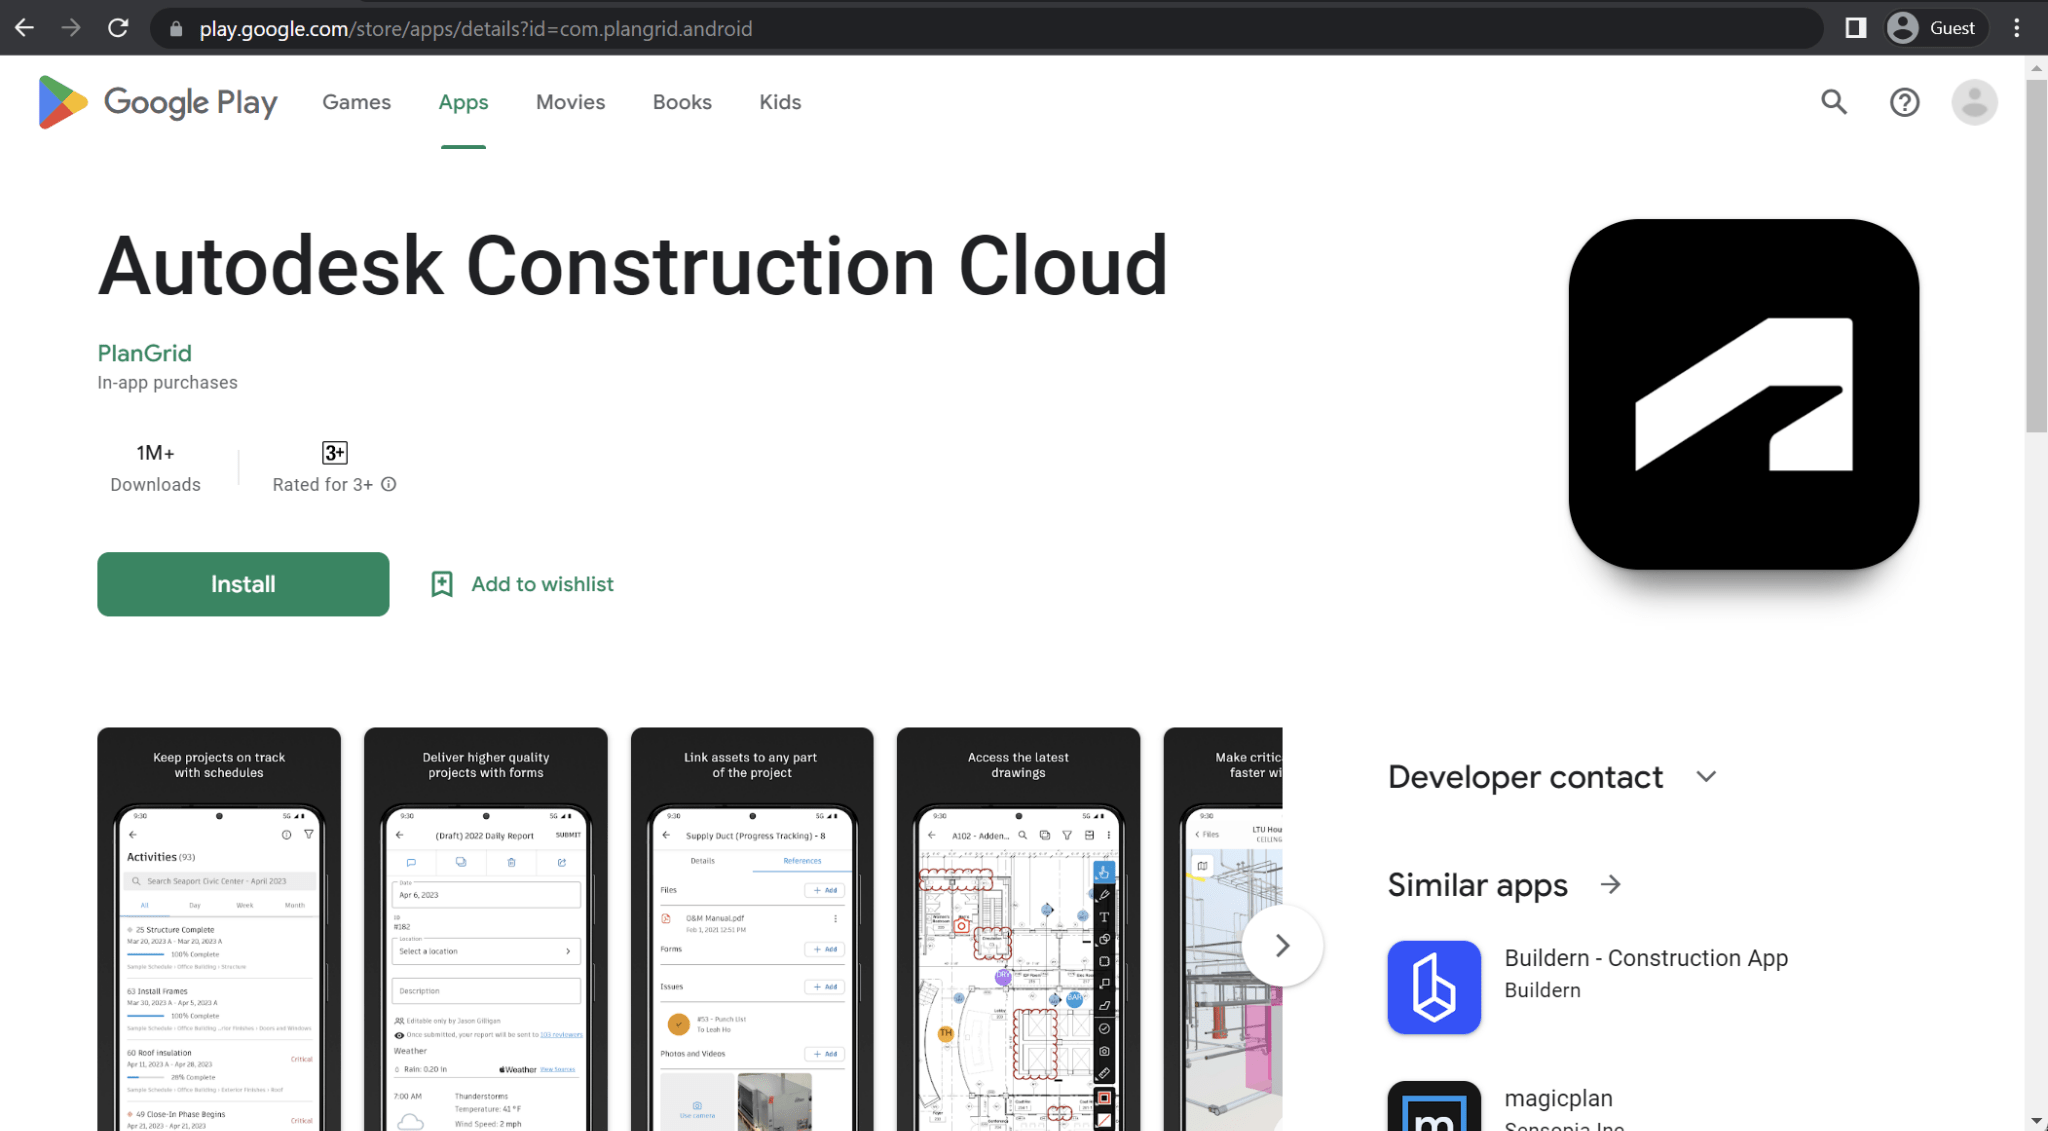Viewport: 2048px width, 1131px height.
Task: Click the PlanGrid developer name link
Action: tap(143, 352)
